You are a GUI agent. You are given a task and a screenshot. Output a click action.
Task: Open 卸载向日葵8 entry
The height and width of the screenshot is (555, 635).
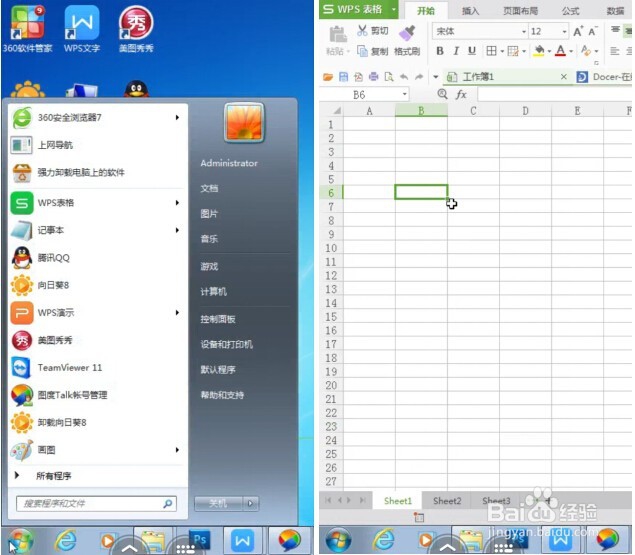point(96,423)
